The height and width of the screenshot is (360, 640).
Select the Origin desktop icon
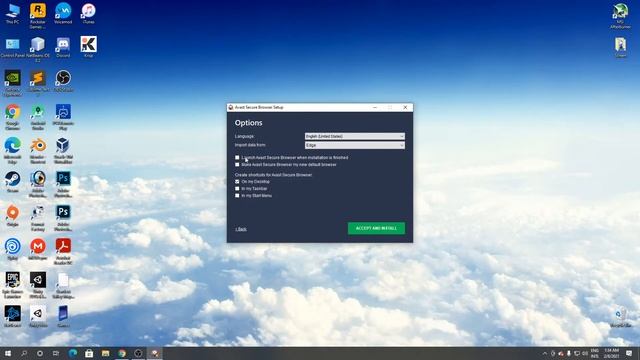click(x=13, y=216)
